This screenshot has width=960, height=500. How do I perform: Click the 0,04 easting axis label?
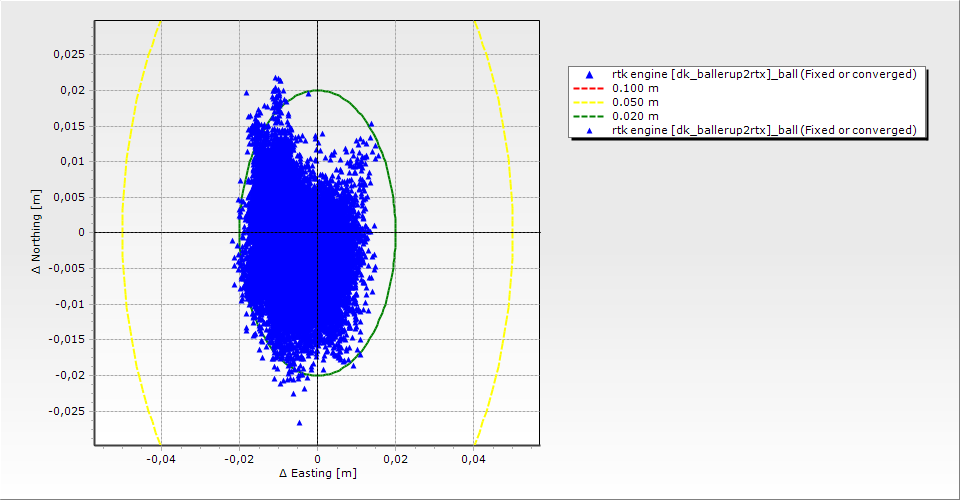tap(473, 458)
